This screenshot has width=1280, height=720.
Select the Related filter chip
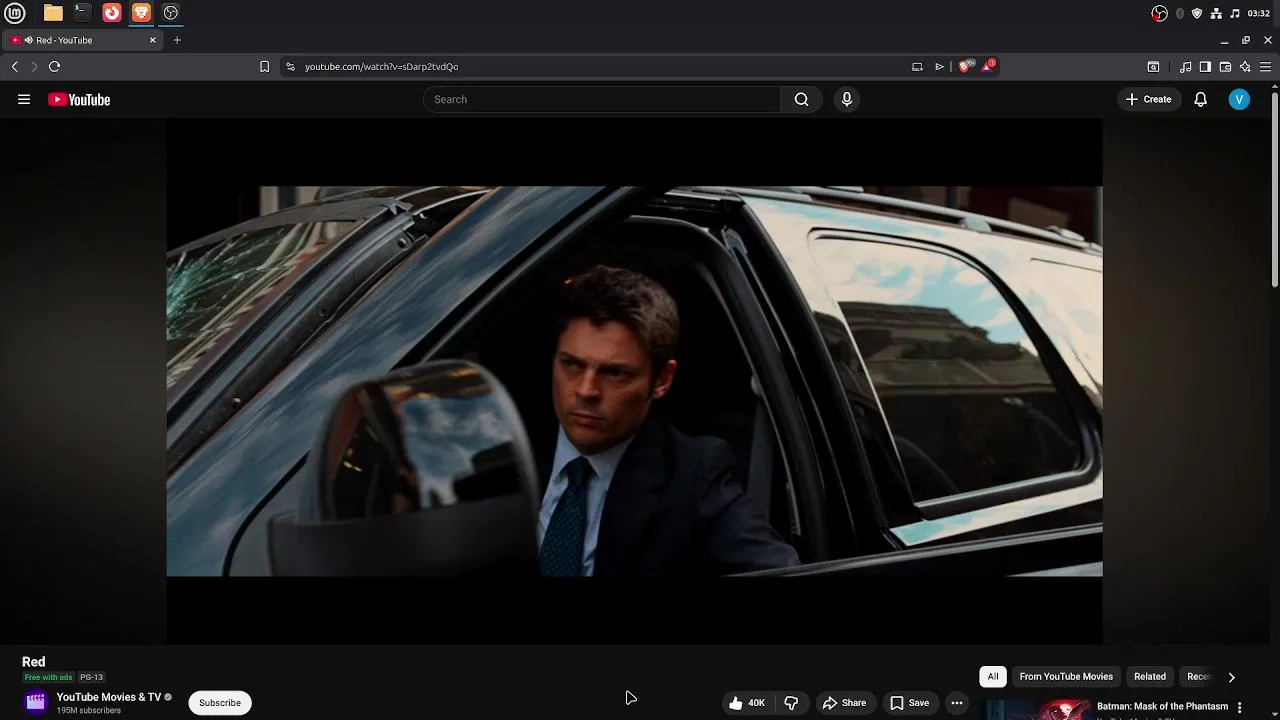point(1150,677)
